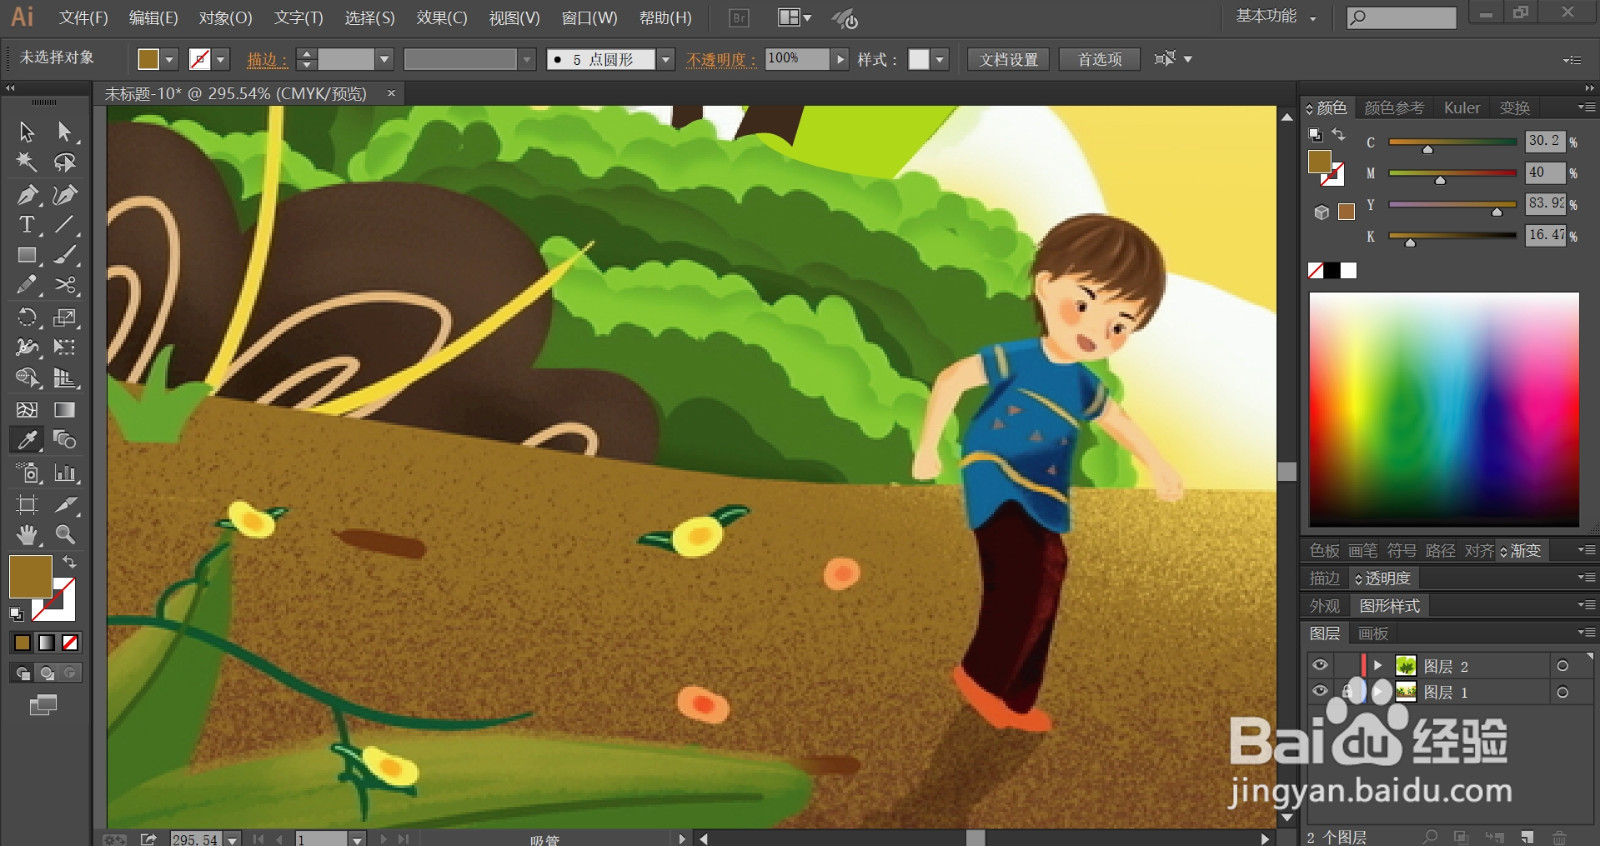Select the Pen tool
This screenshot has width=1600, height=846.
(x=27, y=195)
